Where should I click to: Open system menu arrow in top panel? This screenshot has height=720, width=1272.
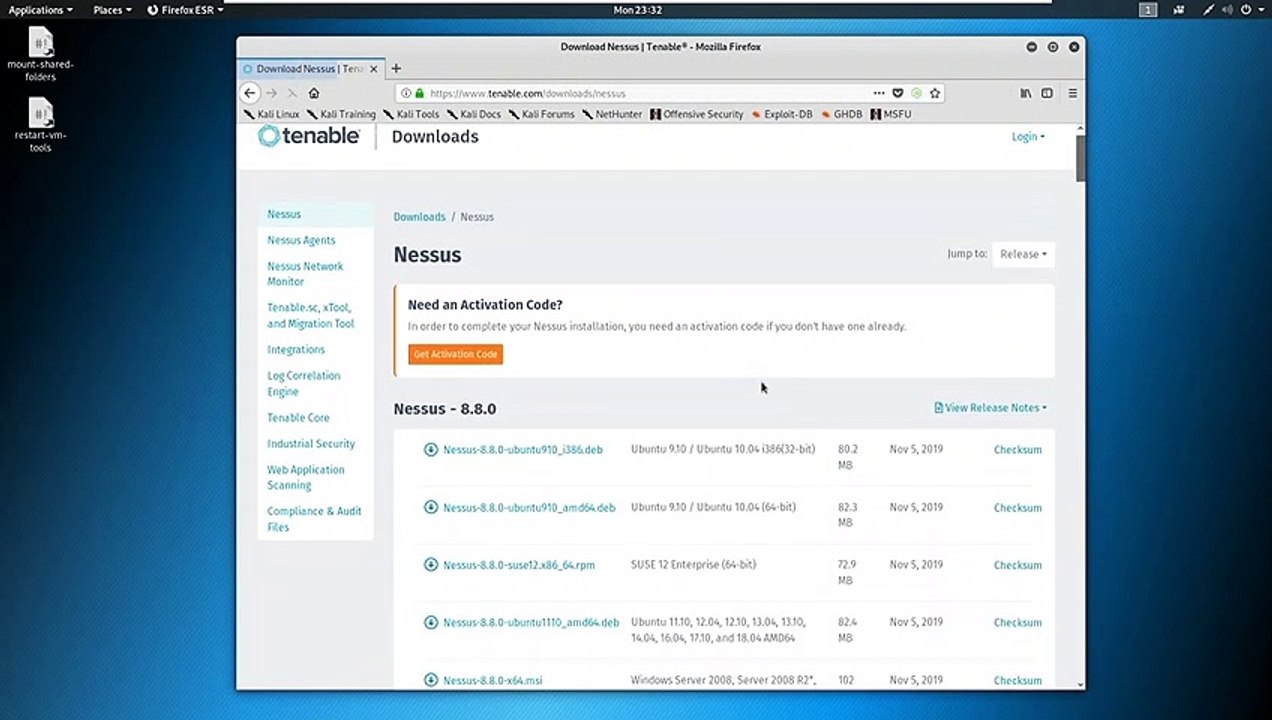click(1262, 10)
